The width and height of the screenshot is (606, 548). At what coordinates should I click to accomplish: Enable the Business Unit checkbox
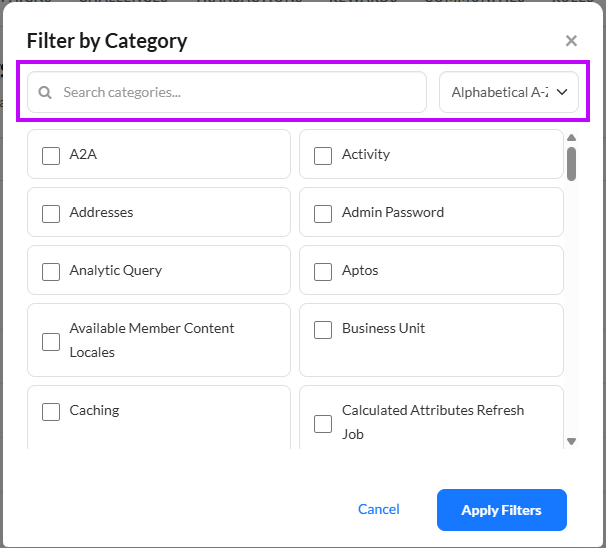[x=323, y=329]
